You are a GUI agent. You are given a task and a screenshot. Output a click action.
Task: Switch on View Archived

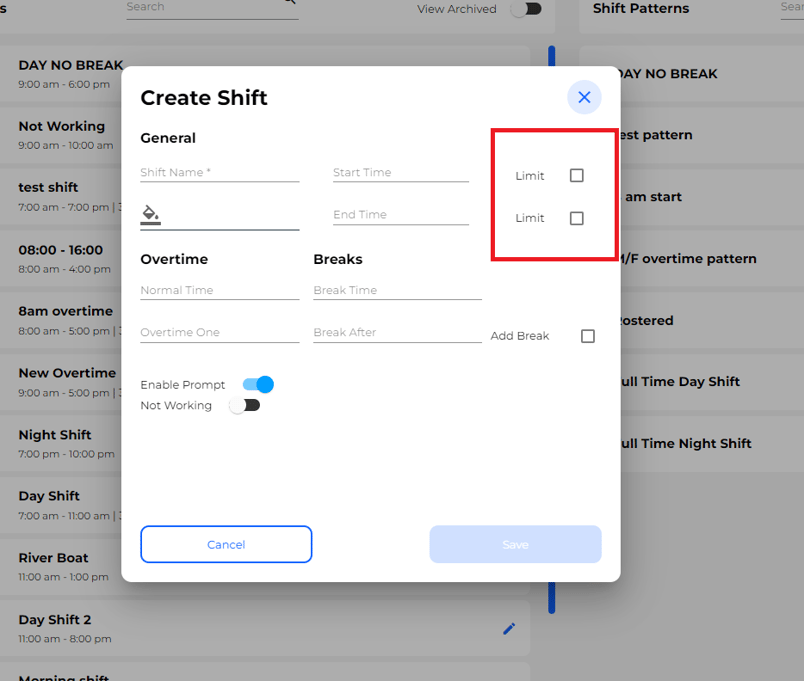point(528,7)
